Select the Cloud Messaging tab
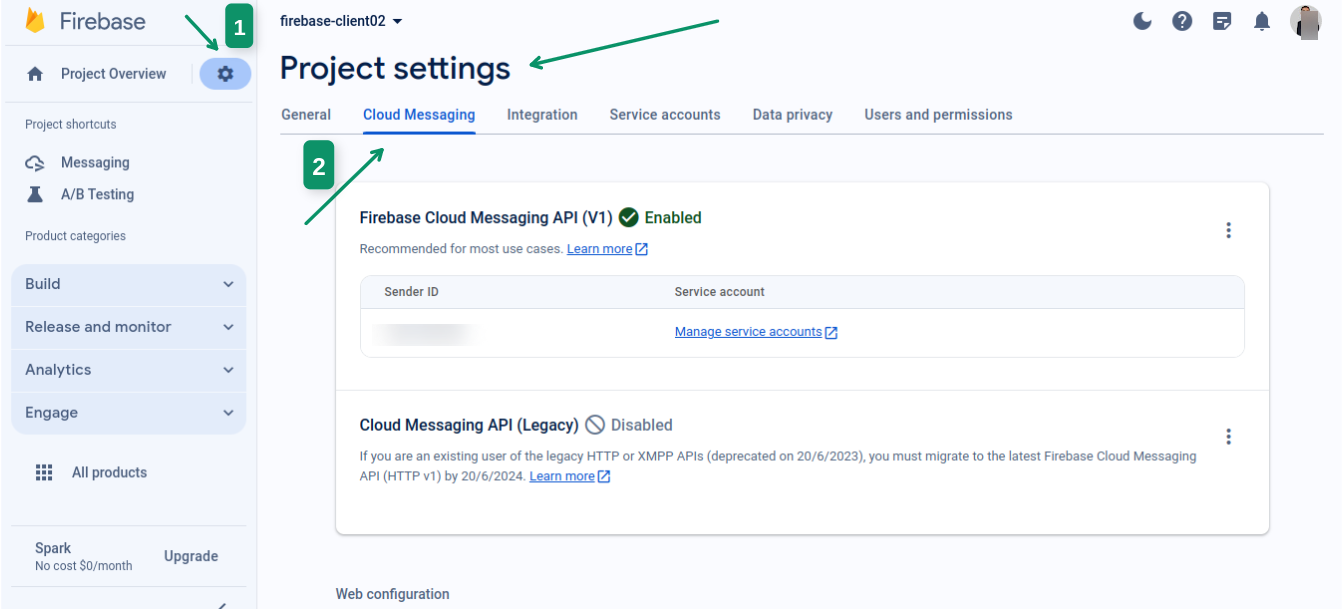Image resolution: width=1343 pixels, height=609 pixels. point(419,115)
